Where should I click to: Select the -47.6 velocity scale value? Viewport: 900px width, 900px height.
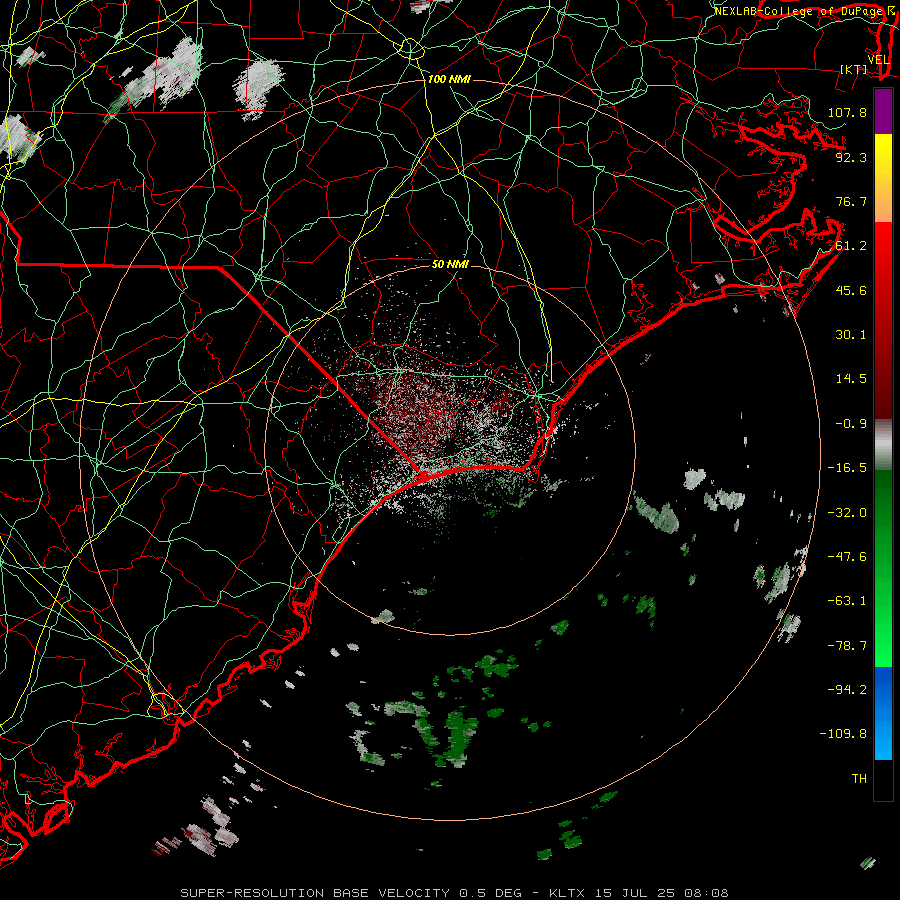click(847, 557)
